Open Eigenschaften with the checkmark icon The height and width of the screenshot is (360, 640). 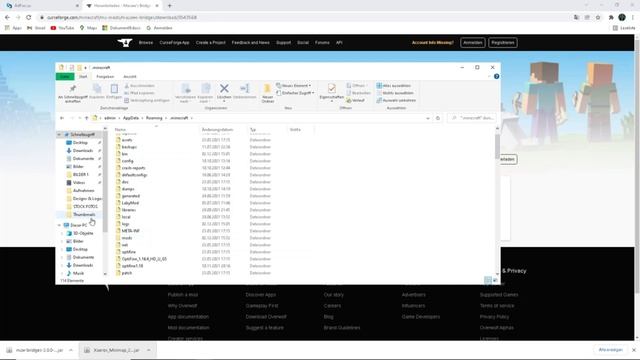(331, 88)
